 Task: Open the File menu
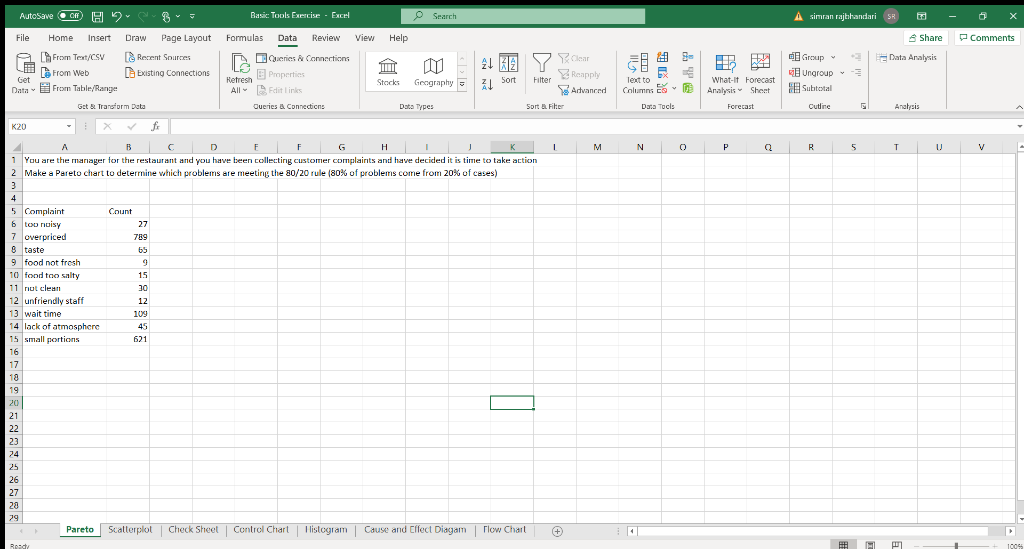[x=22, y=38]
